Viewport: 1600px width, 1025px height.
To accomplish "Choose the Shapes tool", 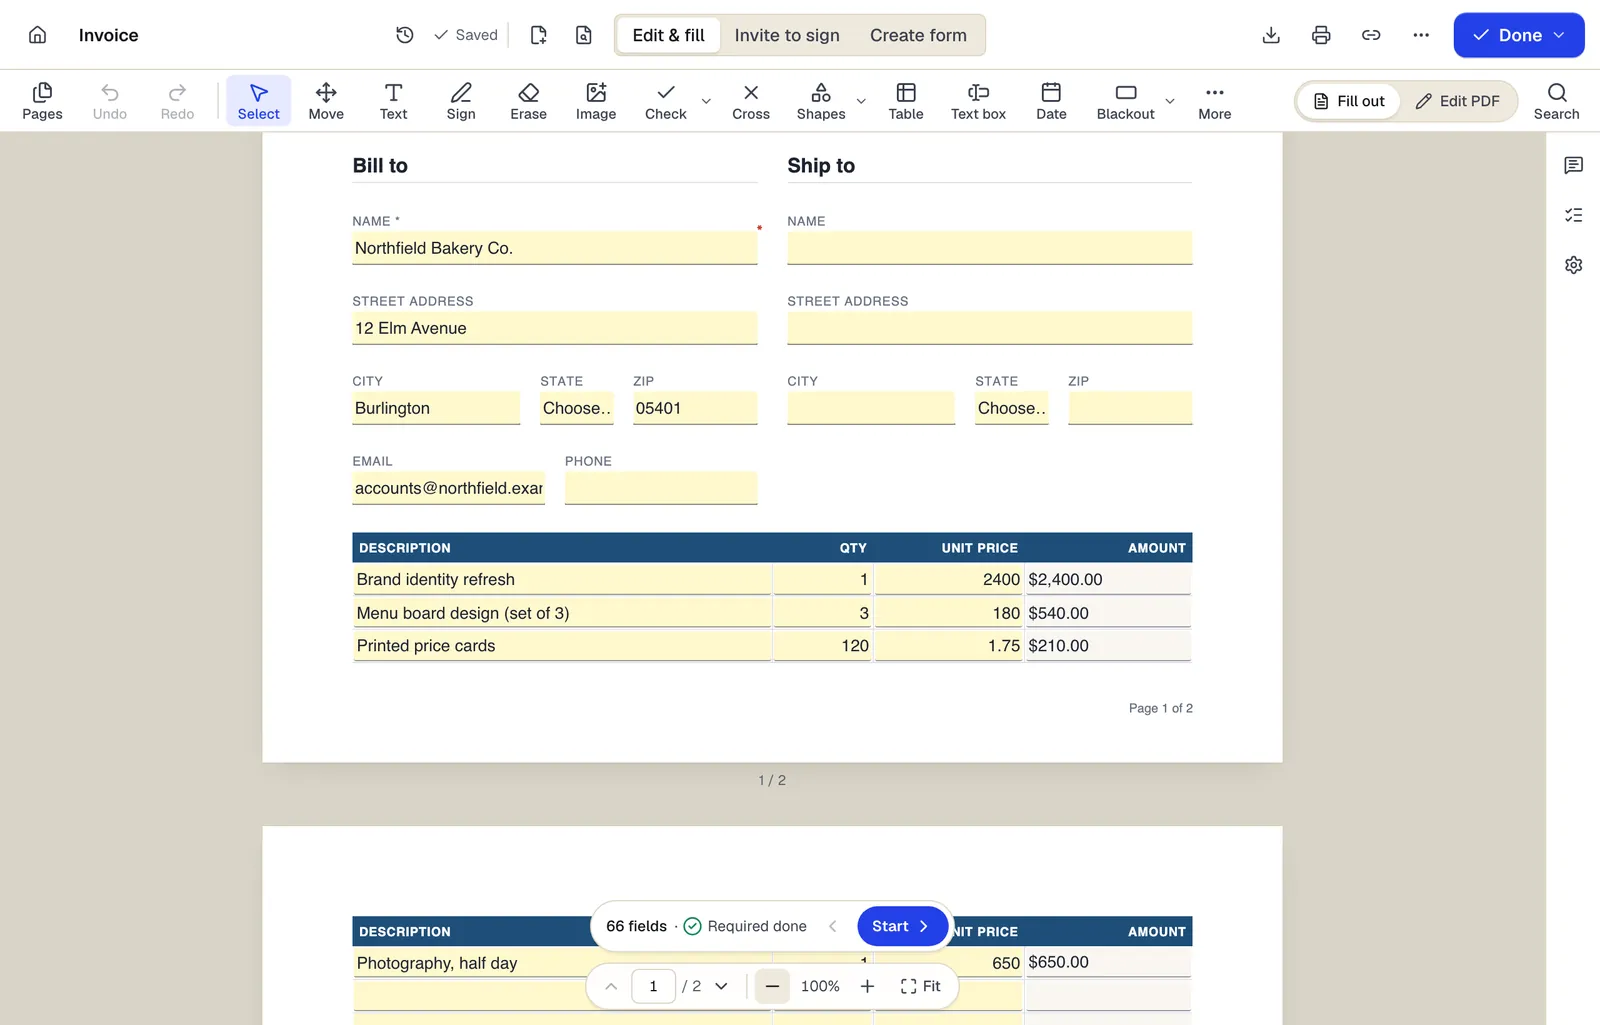I will [x=821, y=101].
